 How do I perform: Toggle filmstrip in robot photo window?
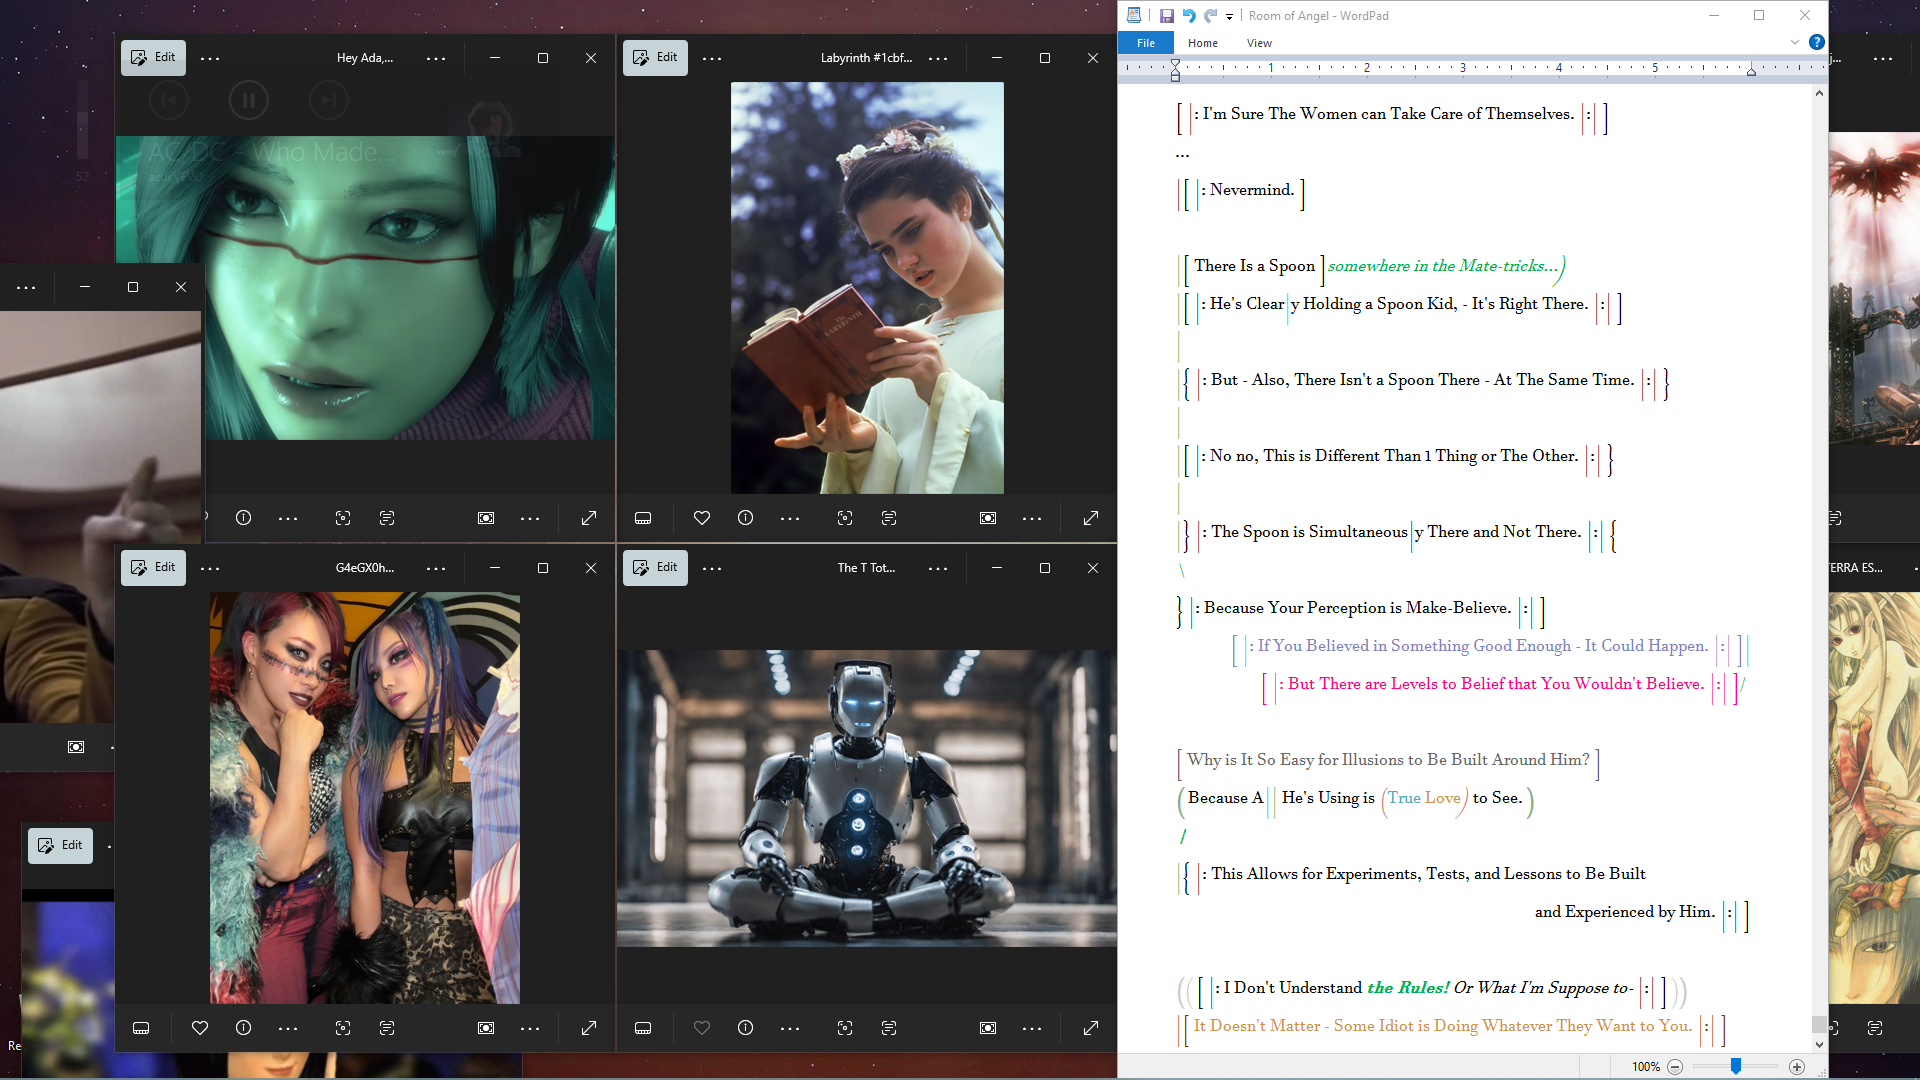coord(643,1028)
